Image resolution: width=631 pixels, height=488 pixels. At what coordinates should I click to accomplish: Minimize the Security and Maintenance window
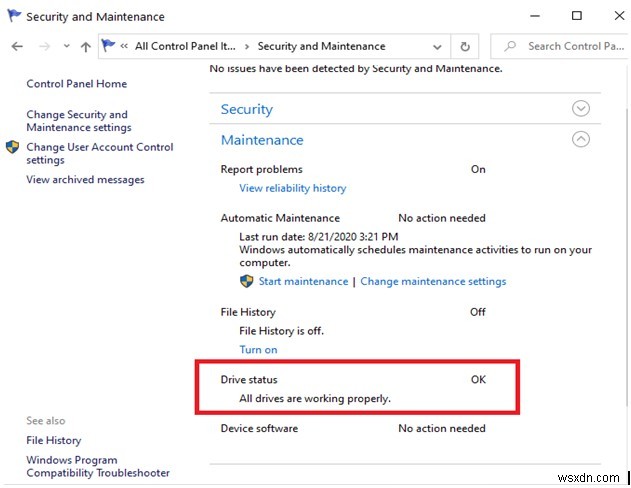tap(535, 16)
